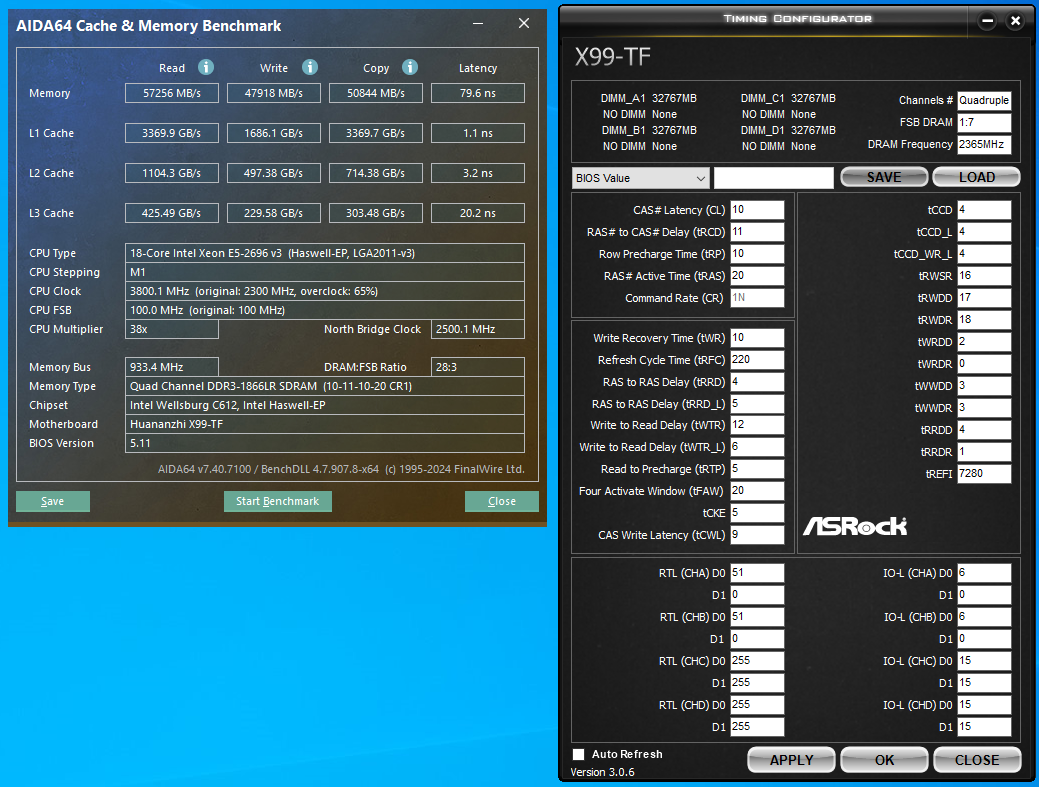Select the RTL (CHD) D0 field
The width and height of the screenshot is (1039, 787).
tap(757, 705)
